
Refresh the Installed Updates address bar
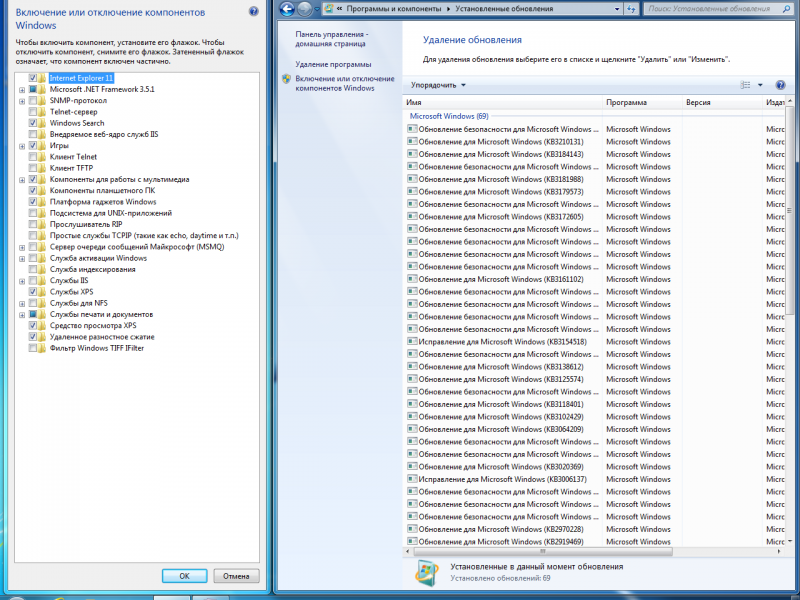632,9
